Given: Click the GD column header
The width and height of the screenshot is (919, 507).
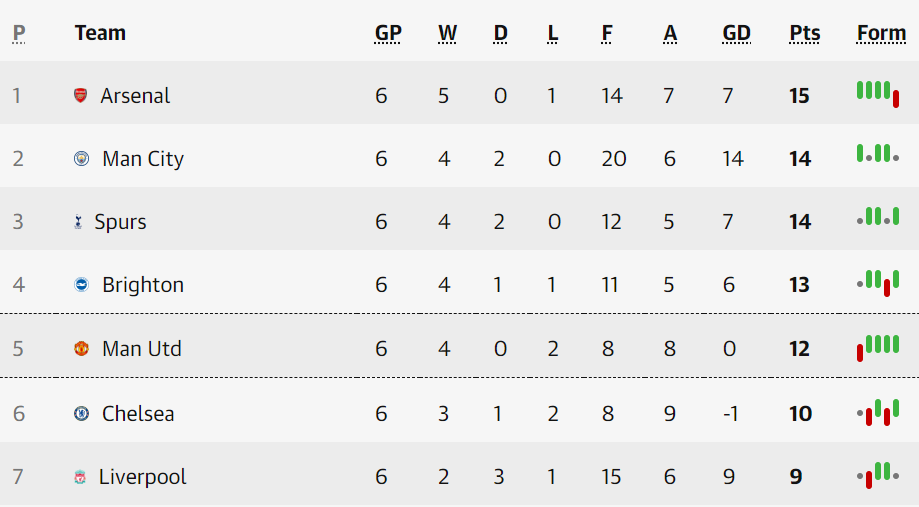Looking at the screenshot, I should click(x=736, y=33).
